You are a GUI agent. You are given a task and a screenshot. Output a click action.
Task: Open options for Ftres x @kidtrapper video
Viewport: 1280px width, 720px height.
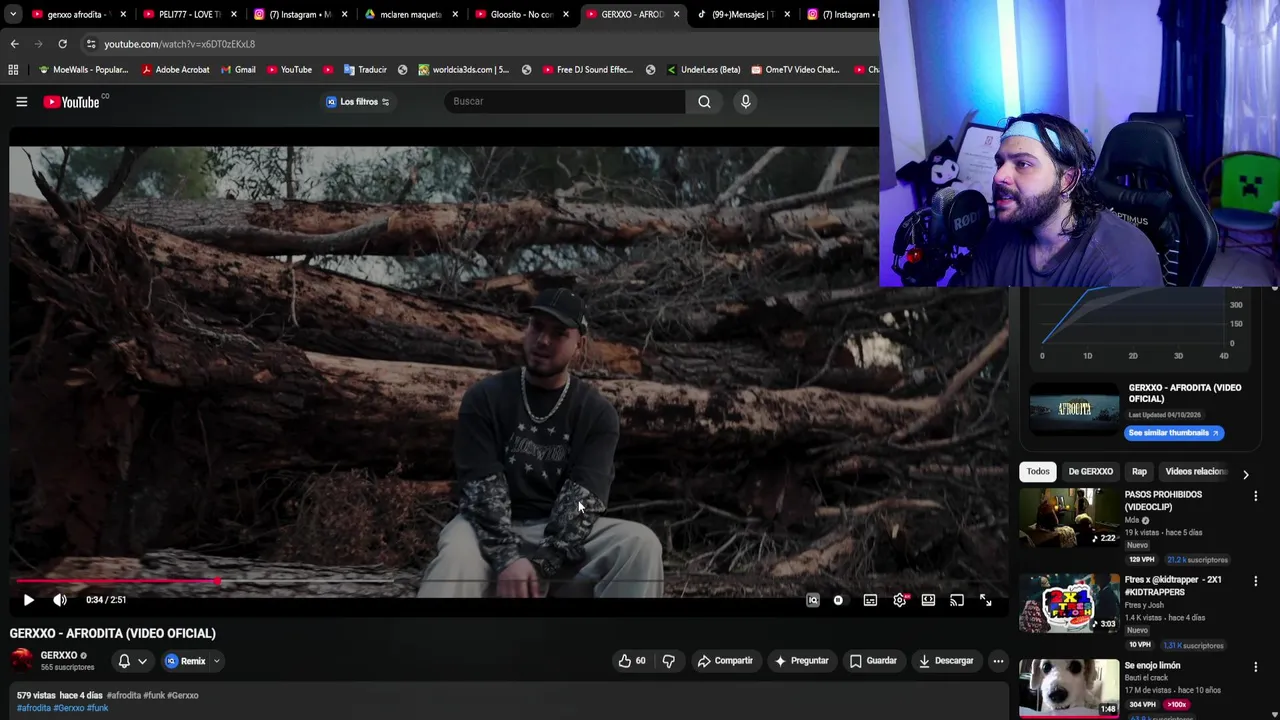pos(1256,581)
